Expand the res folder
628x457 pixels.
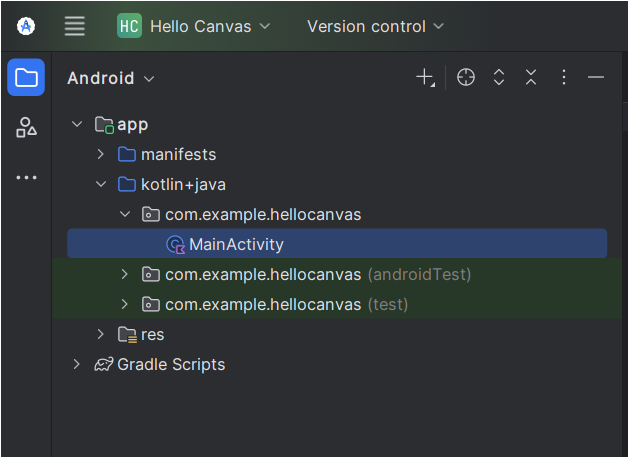tap(101, 334)
